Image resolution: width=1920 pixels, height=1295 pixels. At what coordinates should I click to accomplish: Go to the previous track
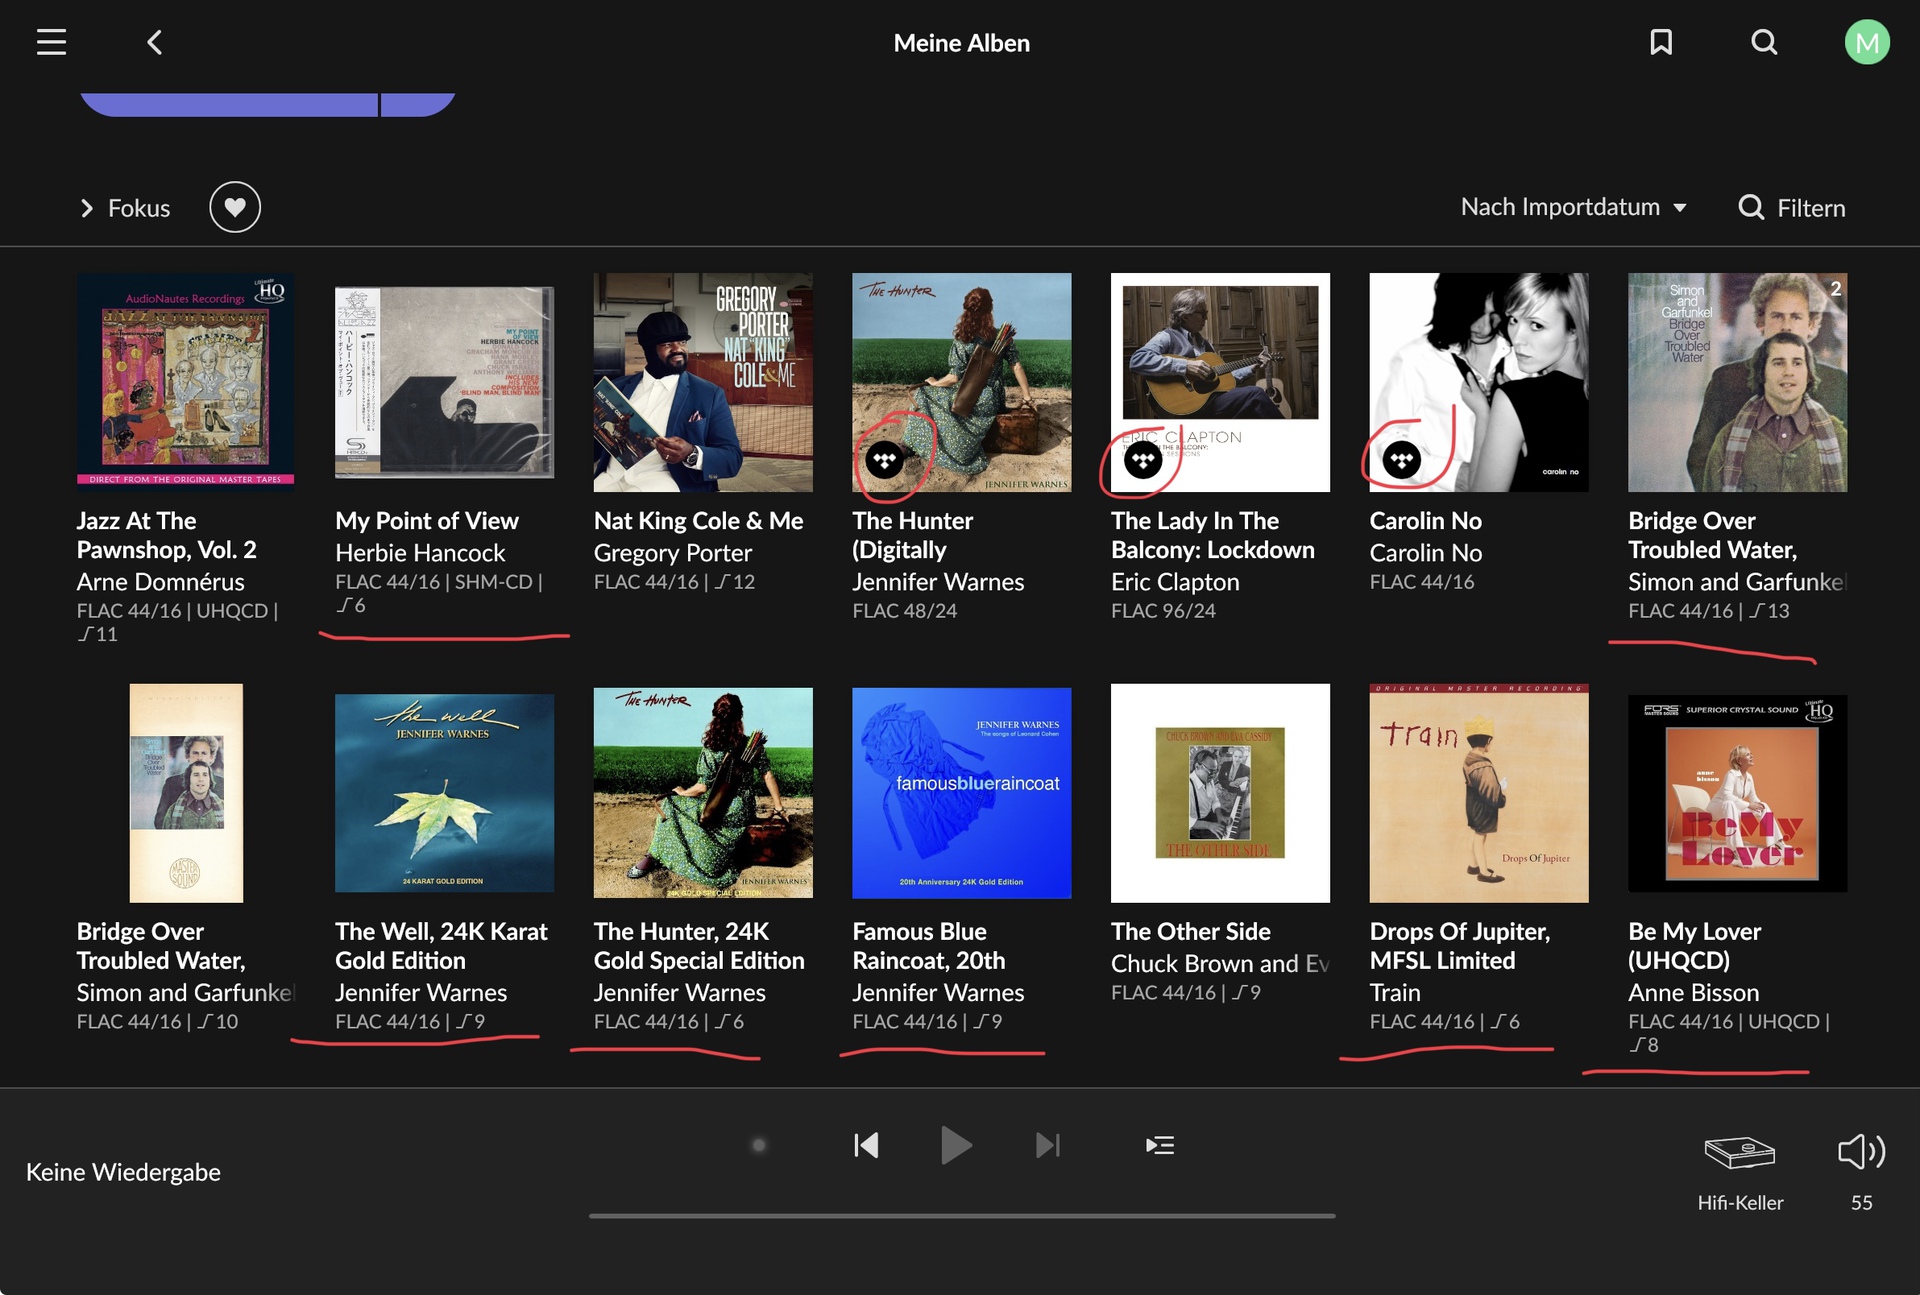(866, 1145)
